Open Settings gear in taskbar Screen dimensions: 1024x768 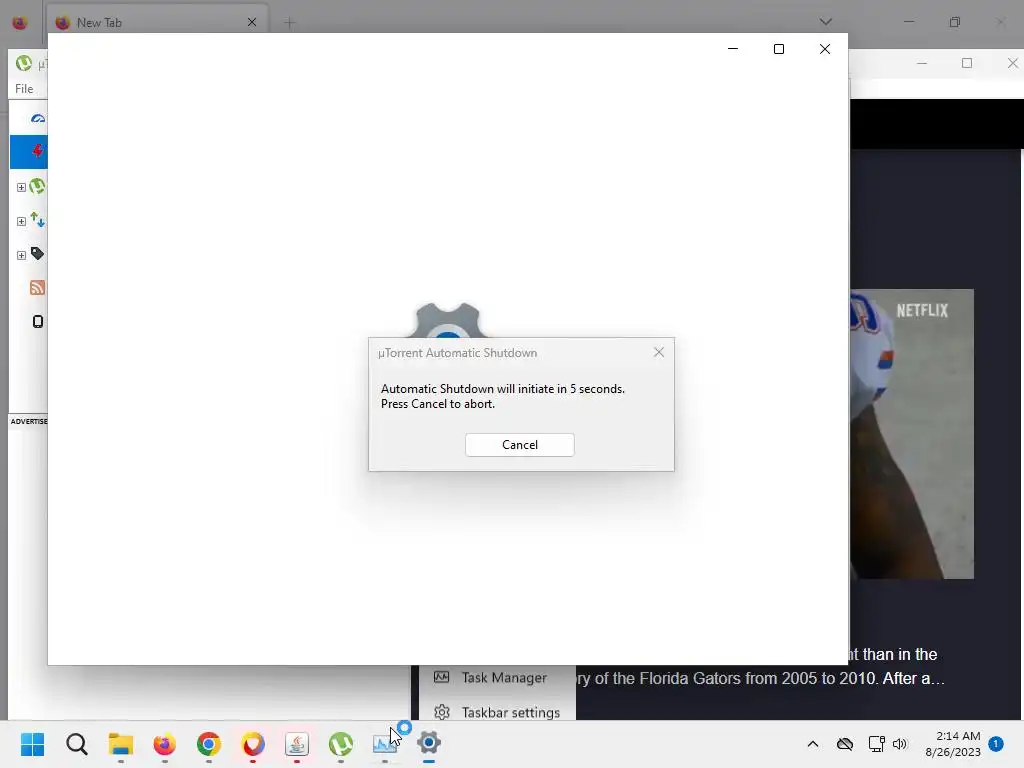[x=429, y=743]
